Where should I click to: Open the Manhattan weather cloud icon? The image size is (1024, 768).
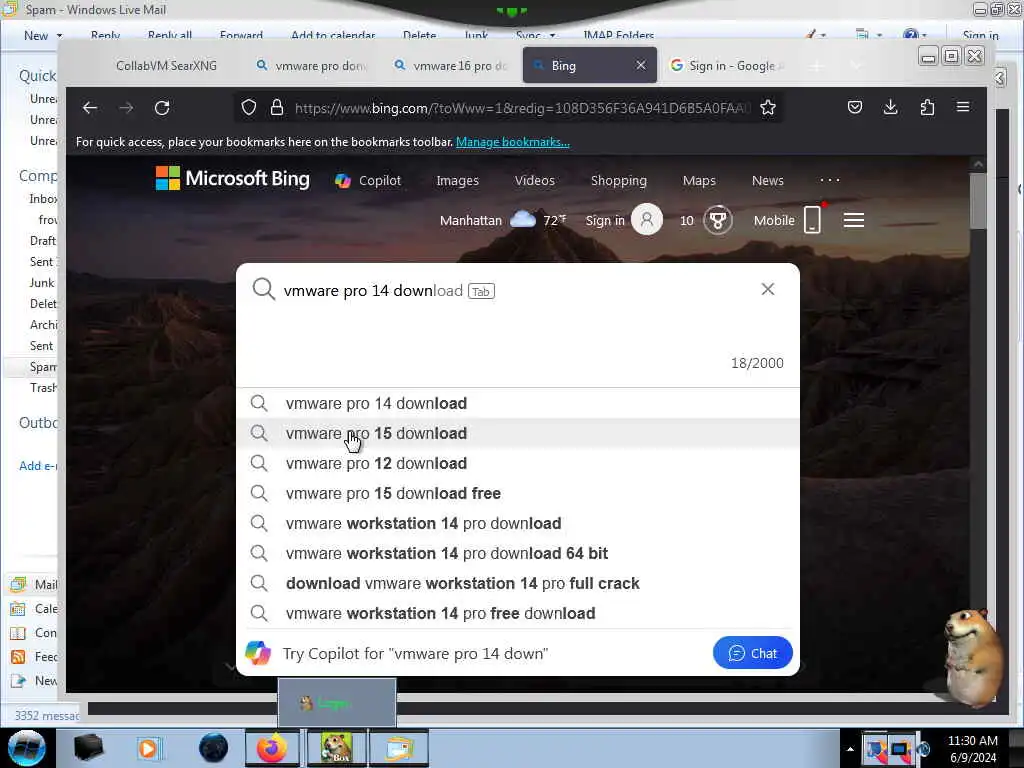pyautogui.click(x=522, y=219)
